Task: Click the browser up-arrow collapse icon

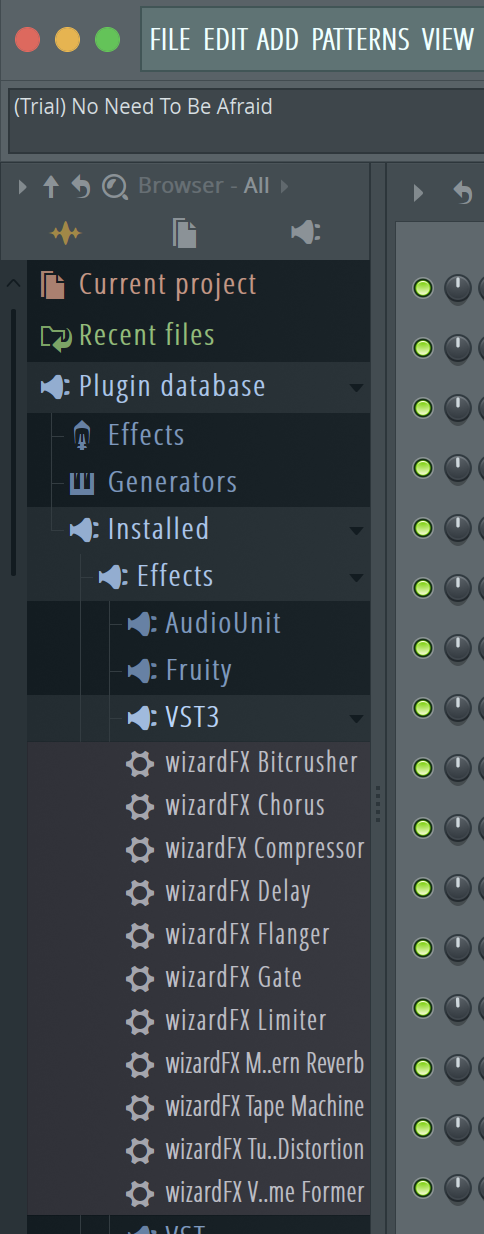Action: pyautogui.click(x=52, y=187)
